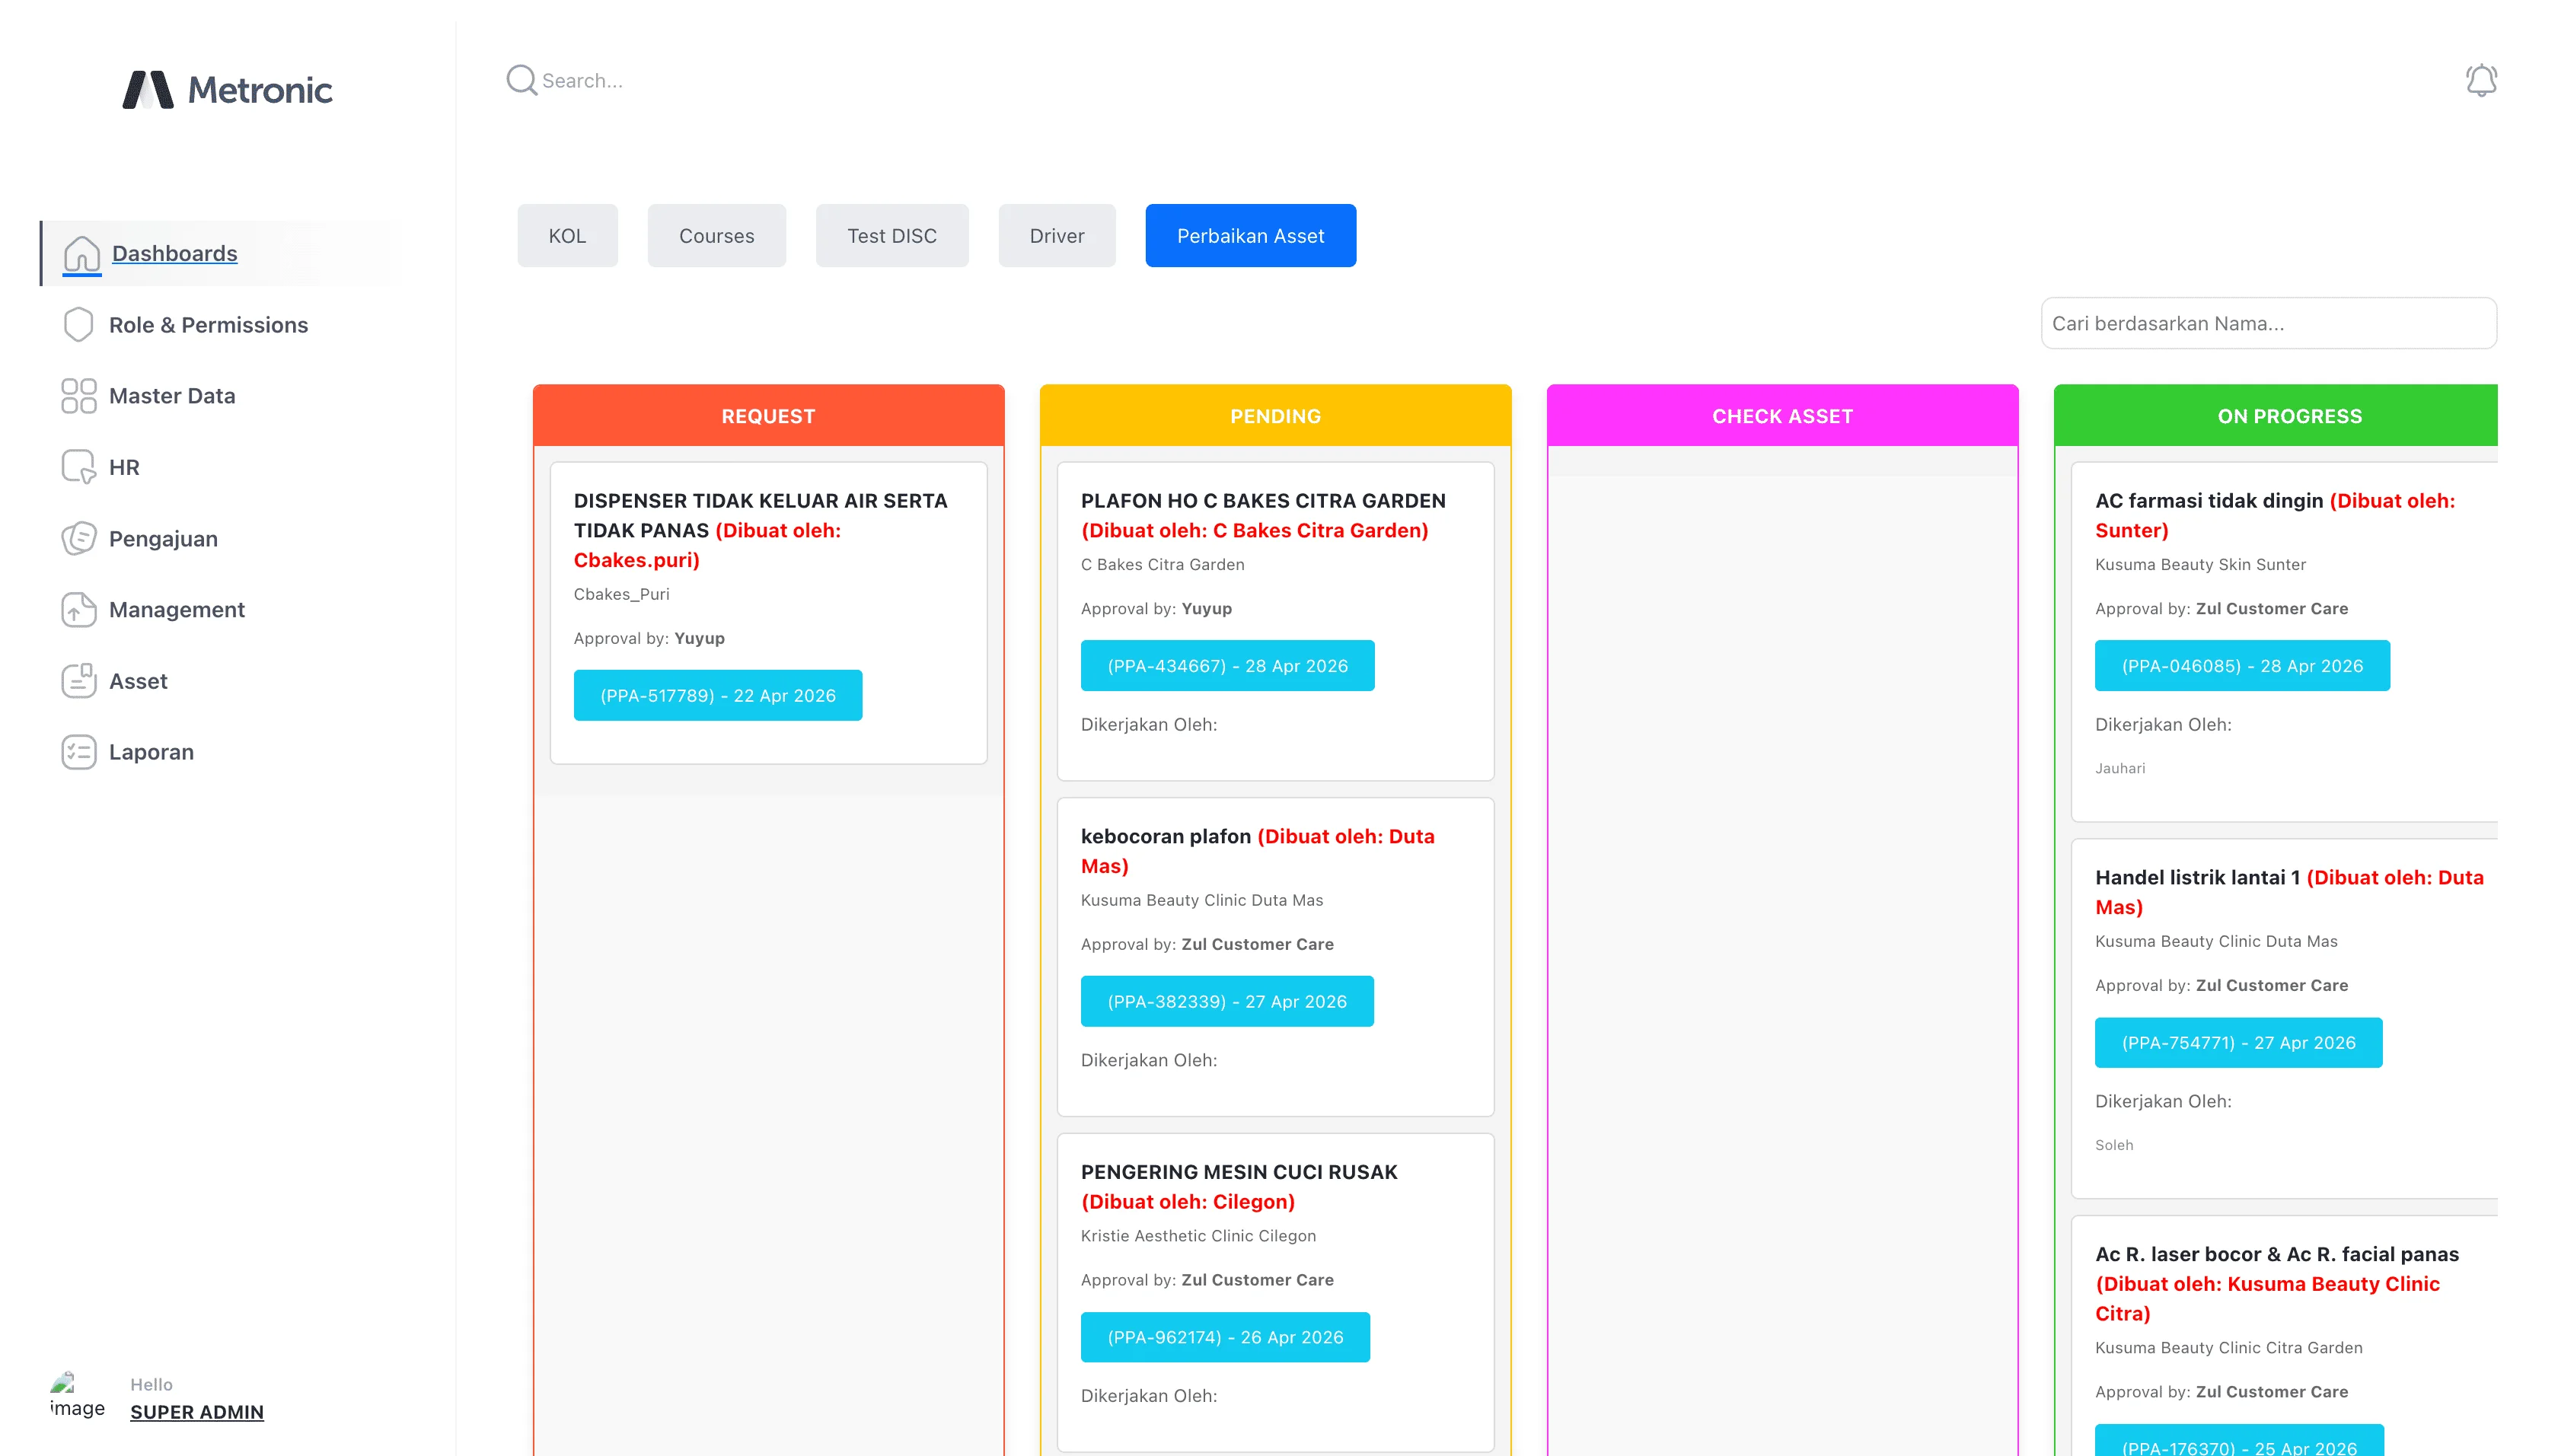Click the PPA-517789 date badge

[717, 695]
